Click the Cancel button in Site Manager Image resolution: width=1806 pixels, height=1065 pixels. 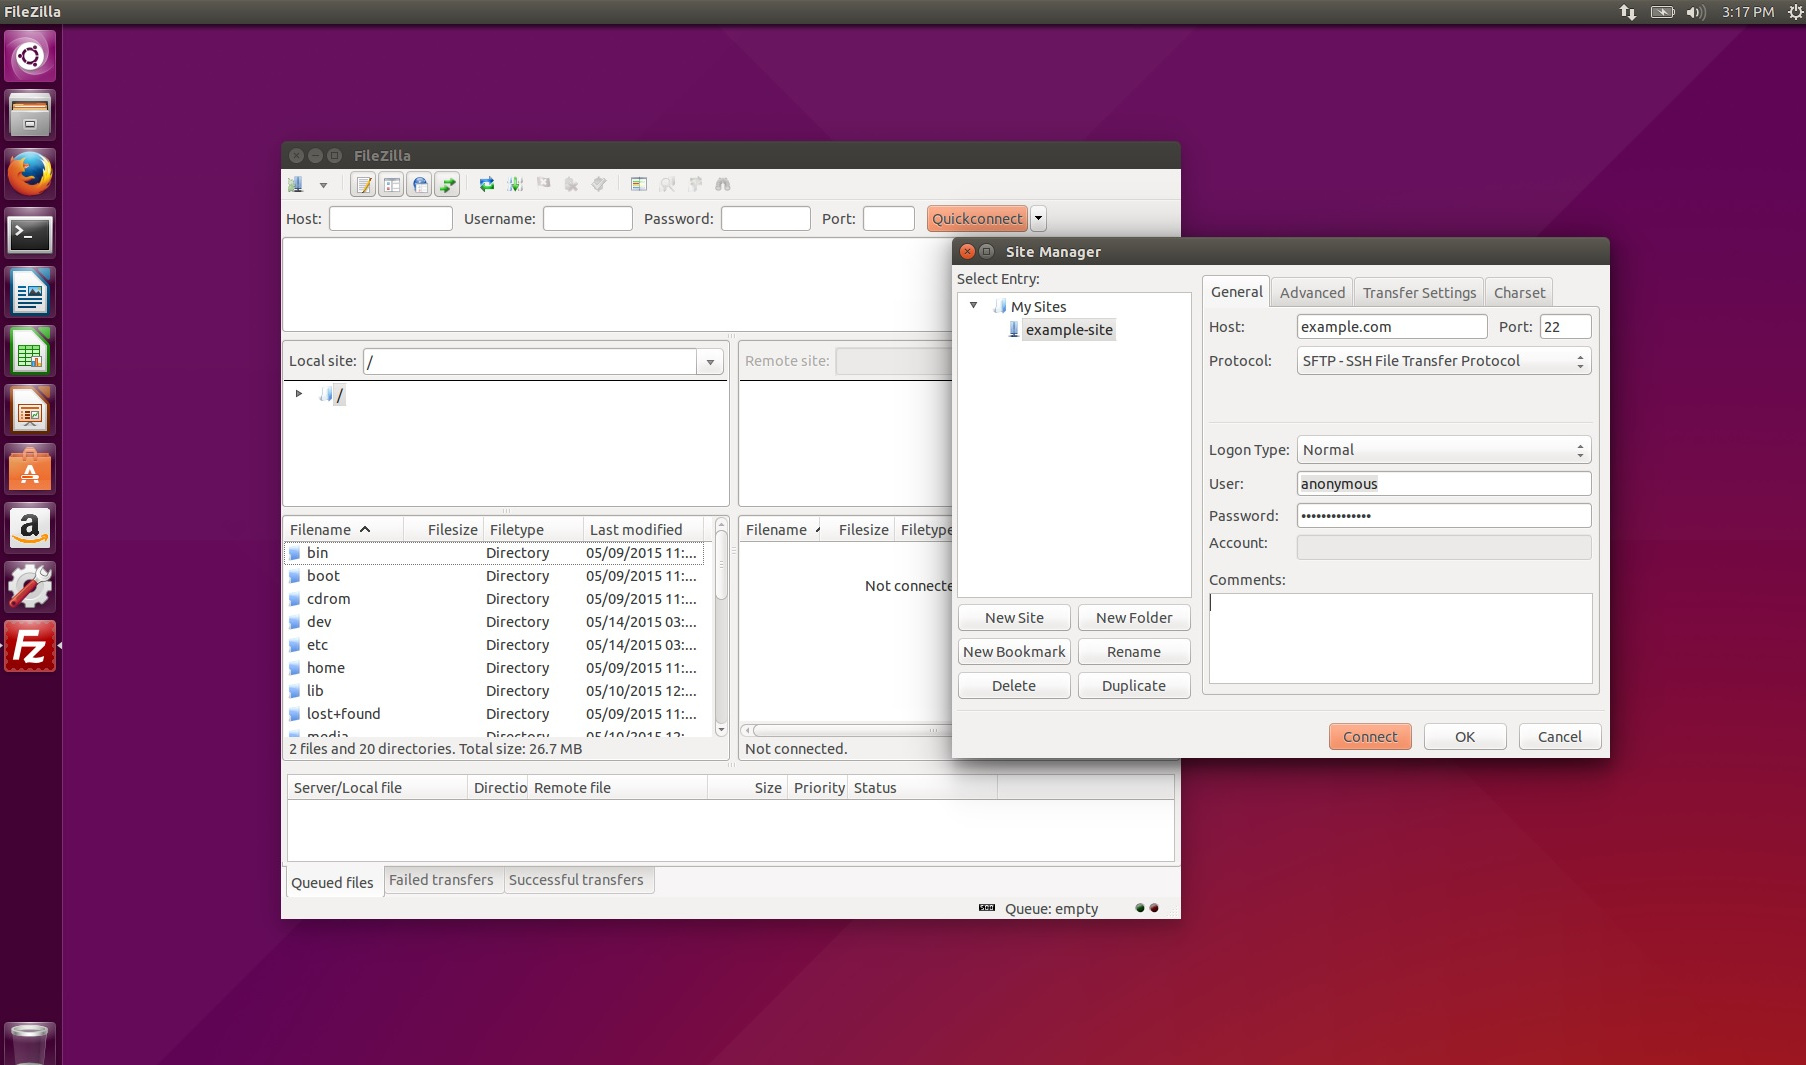pos(1560,737)
